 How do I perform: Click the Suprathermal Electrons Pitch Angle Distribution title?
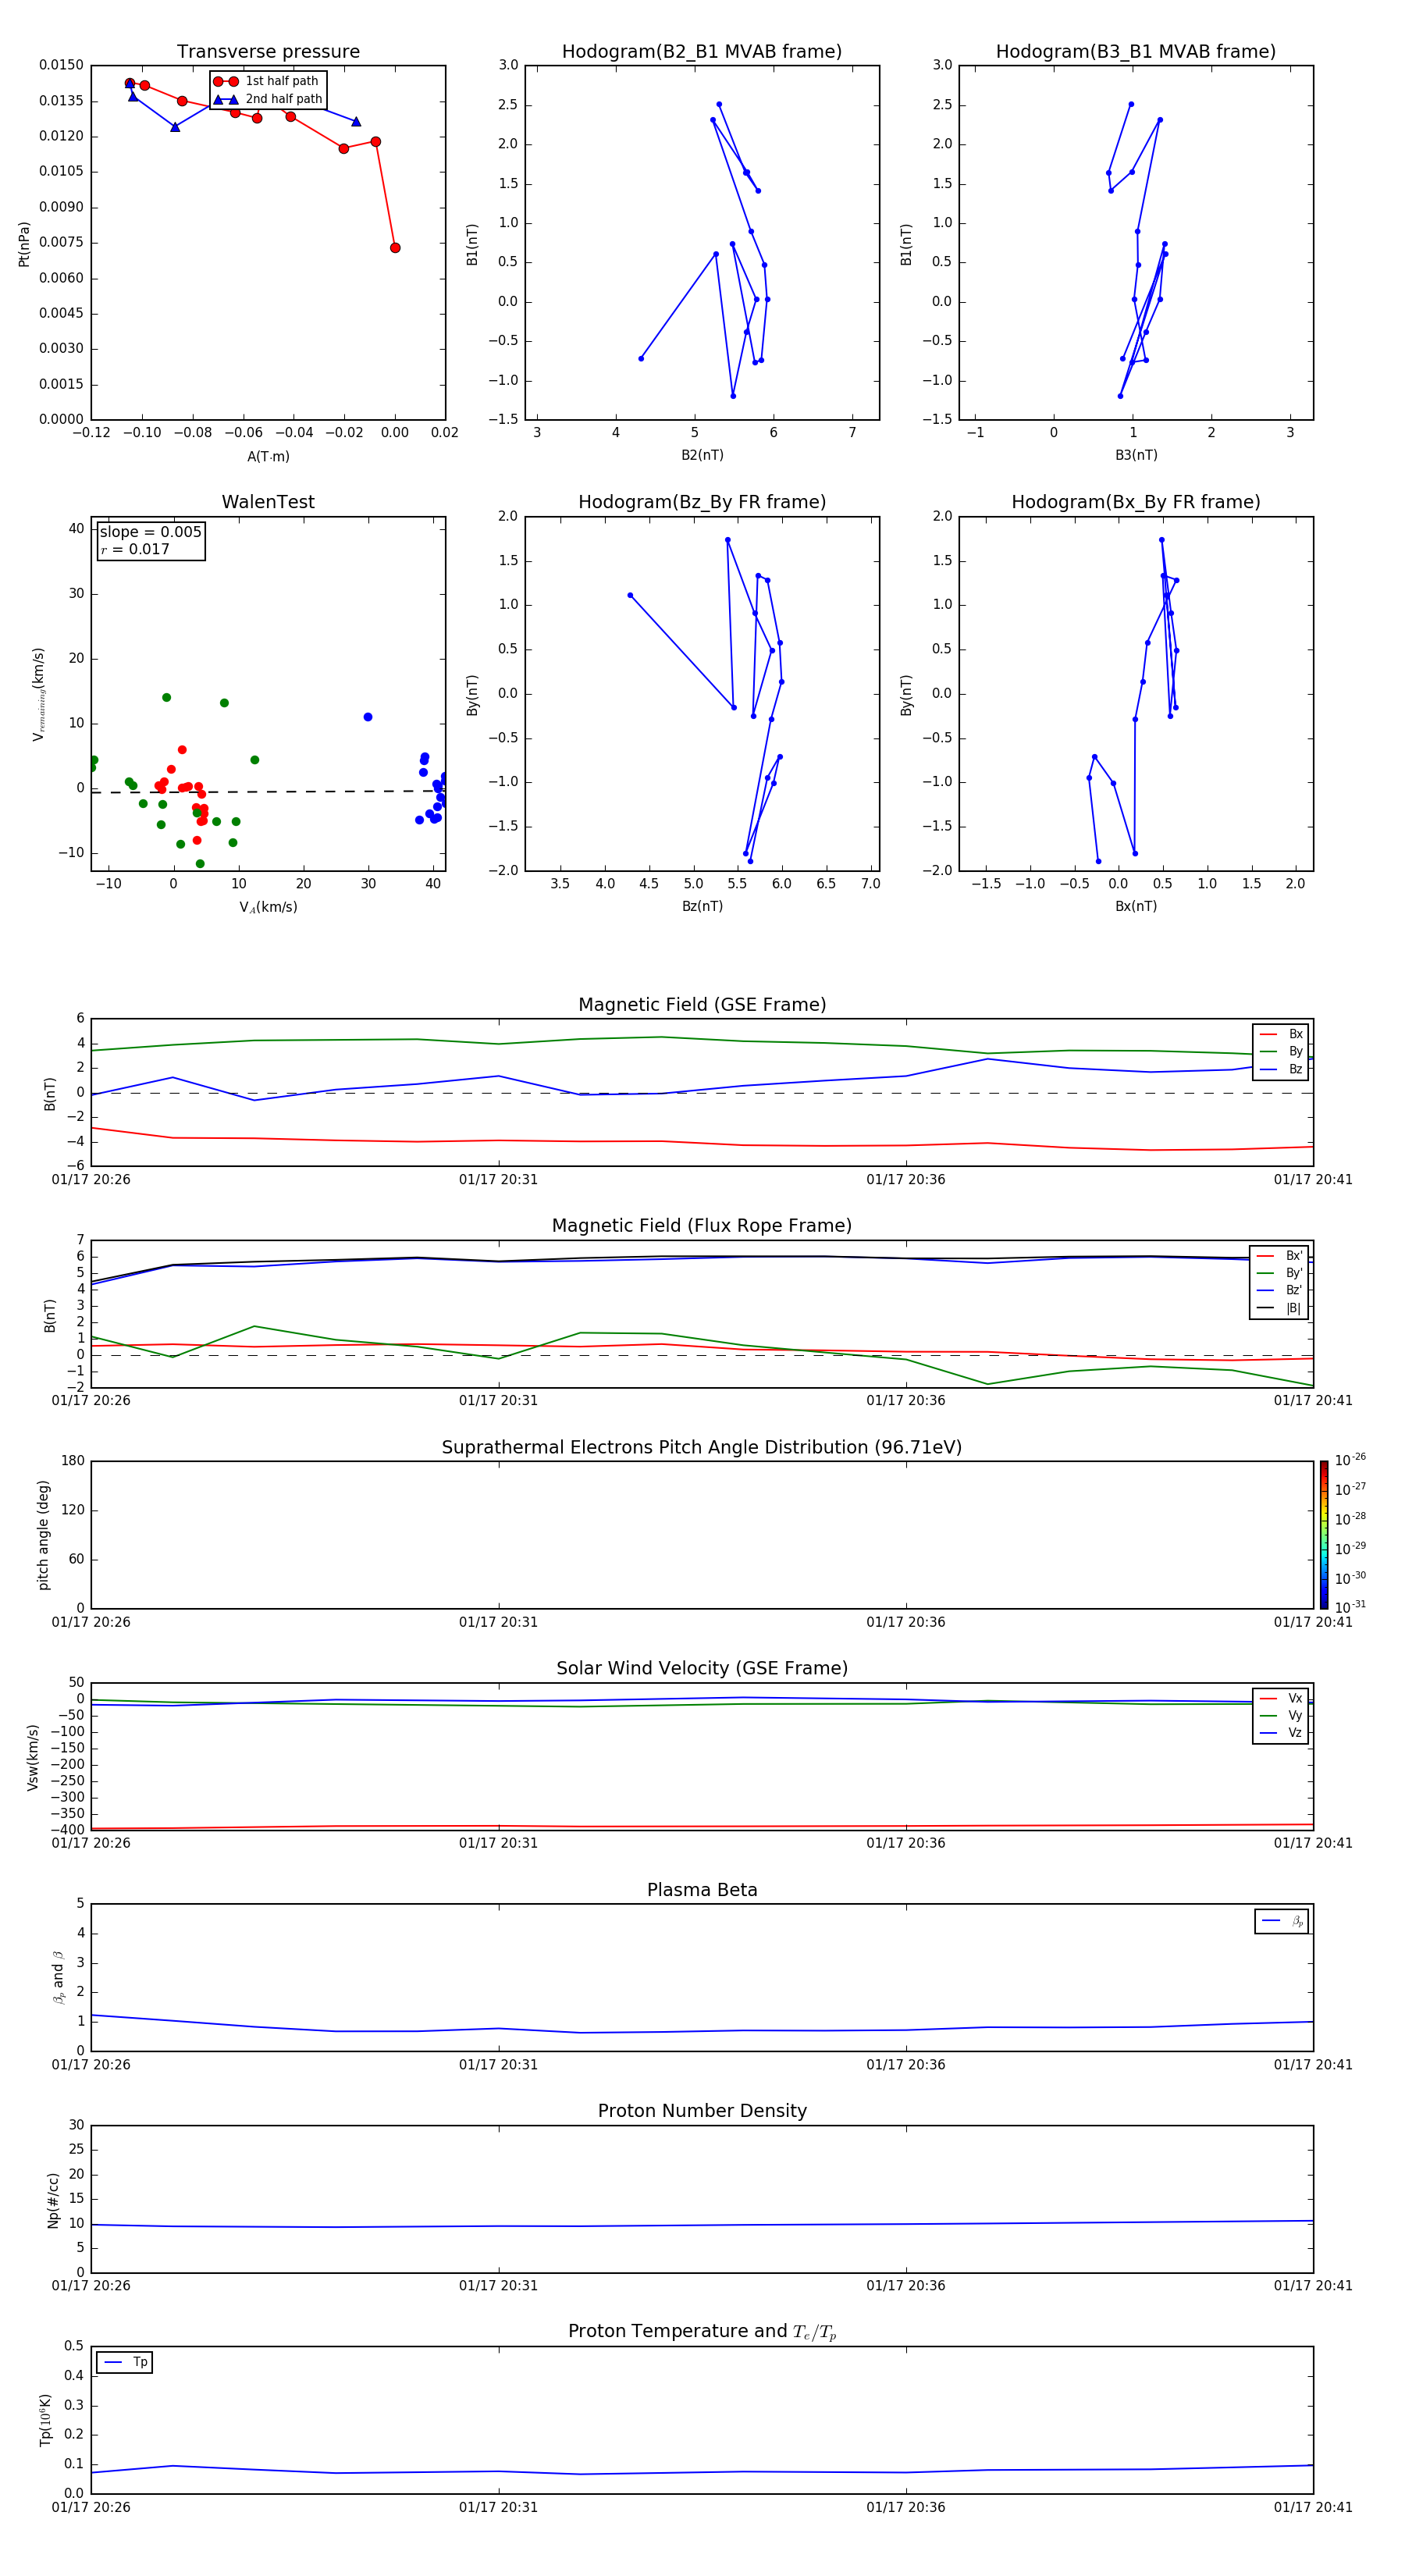[x=702, y=1448]
